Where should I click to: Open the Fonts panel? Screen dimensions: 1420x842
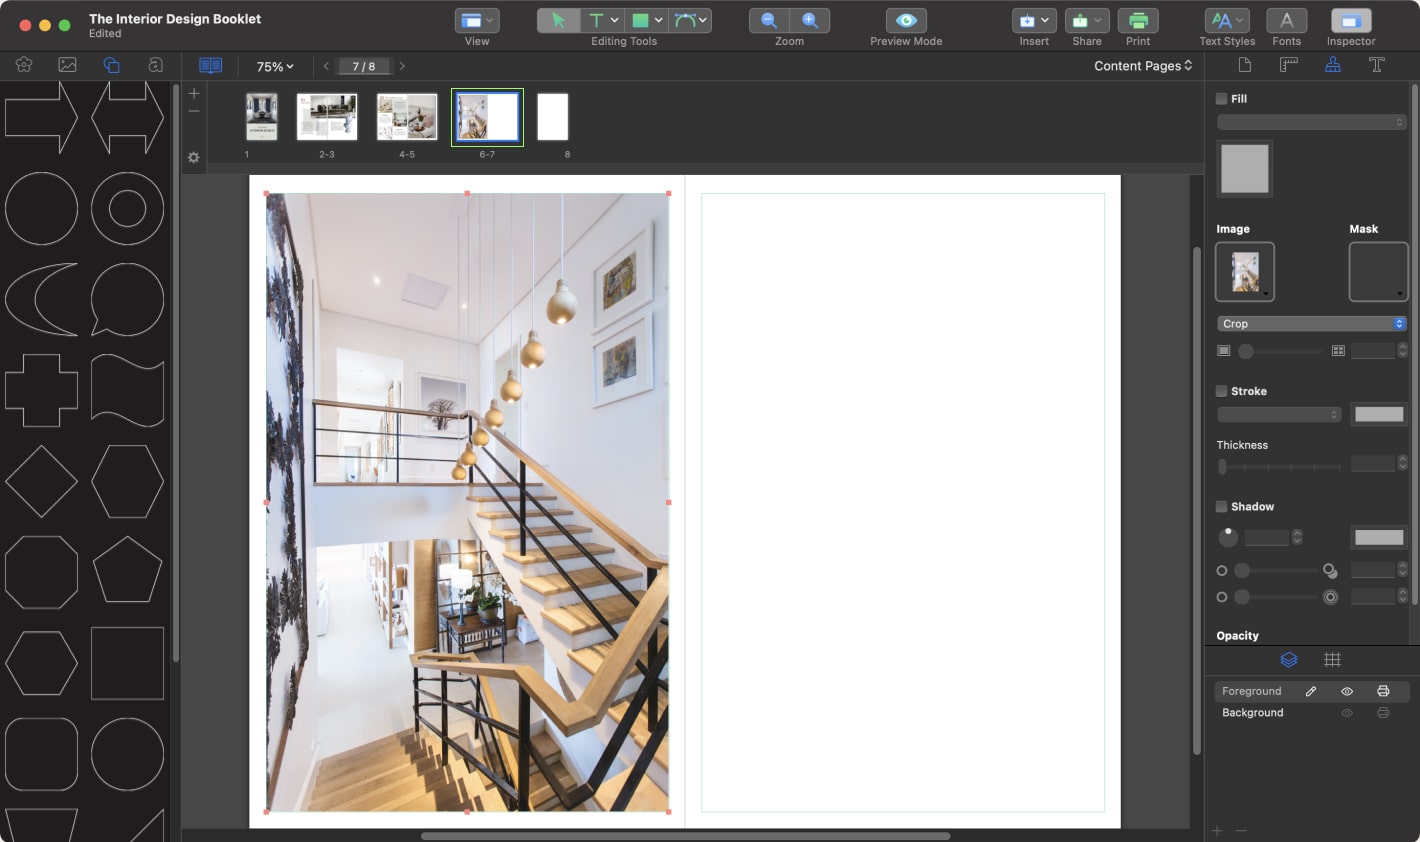pyautogui.click(x=1287, y=20)
